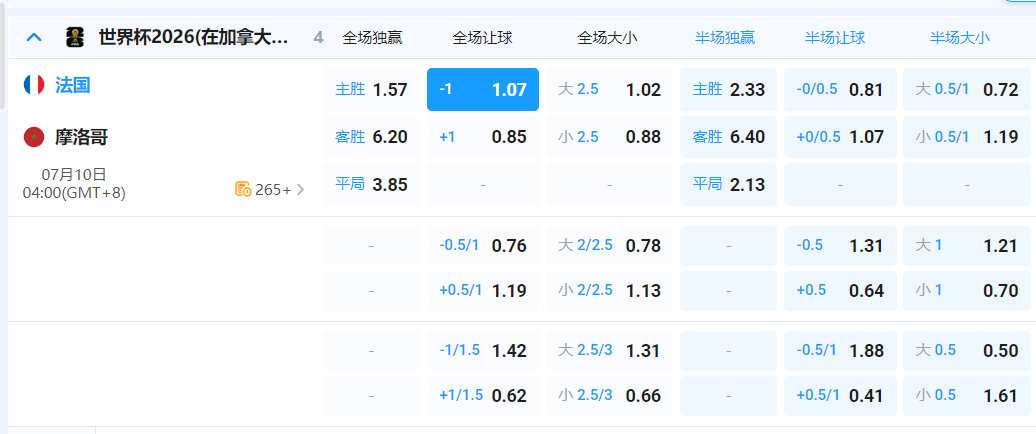Open the 法国 team name link
1036x434 pixels.
click(73, 85)
